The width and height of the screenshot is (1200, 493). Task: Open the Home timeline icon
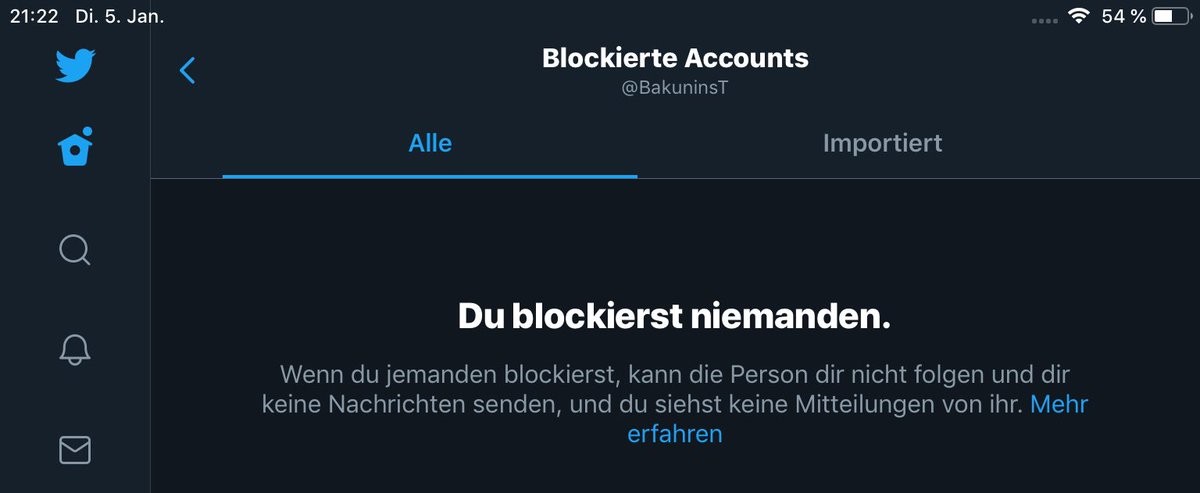click(x=75, y=148)
